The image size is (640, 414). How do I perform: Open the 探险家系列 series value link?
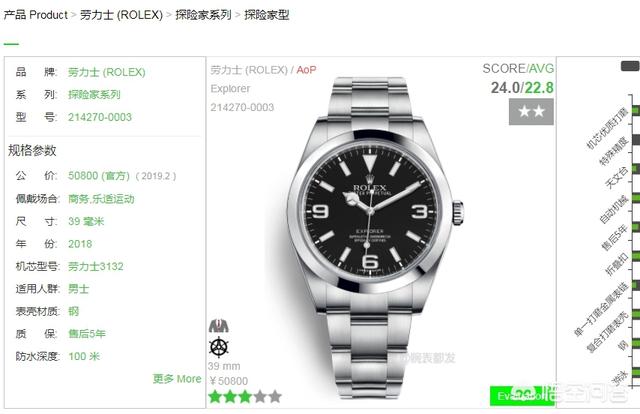coord(94,95)
